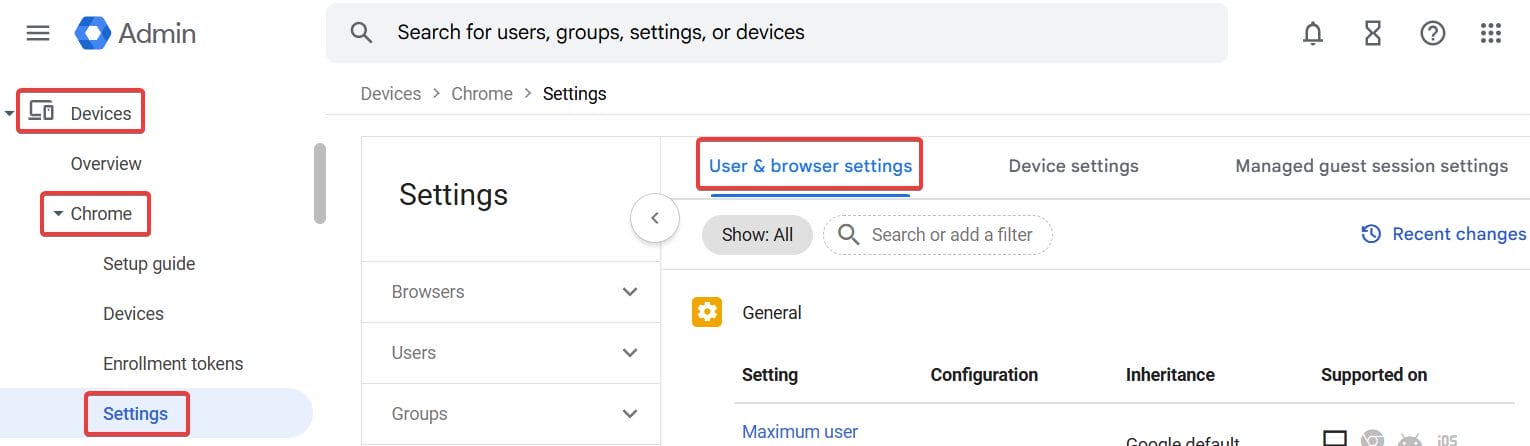Open the main hamburger menu
The image size is (1530, 446).
click(38, 33)
